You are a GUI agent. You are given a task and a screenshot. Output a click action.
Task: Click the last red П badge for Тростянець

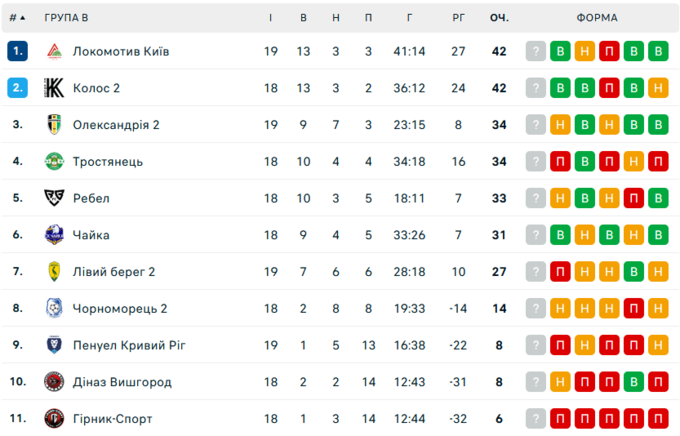coord(657,161)
